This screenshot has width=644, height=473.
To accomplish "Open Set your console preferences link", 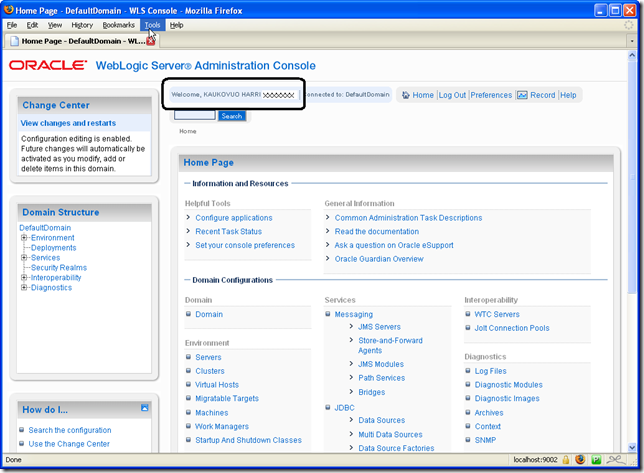I will pos(245,245).
